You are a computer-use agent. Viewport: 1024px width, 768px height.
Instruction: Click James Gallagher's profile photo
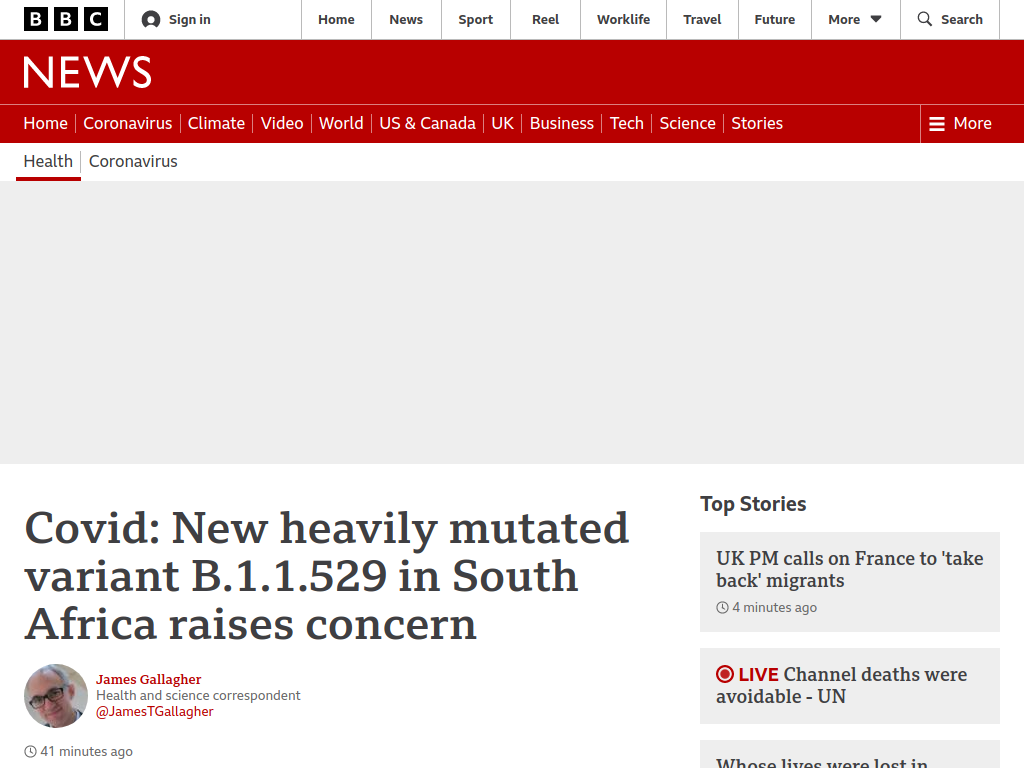point(56,696)
